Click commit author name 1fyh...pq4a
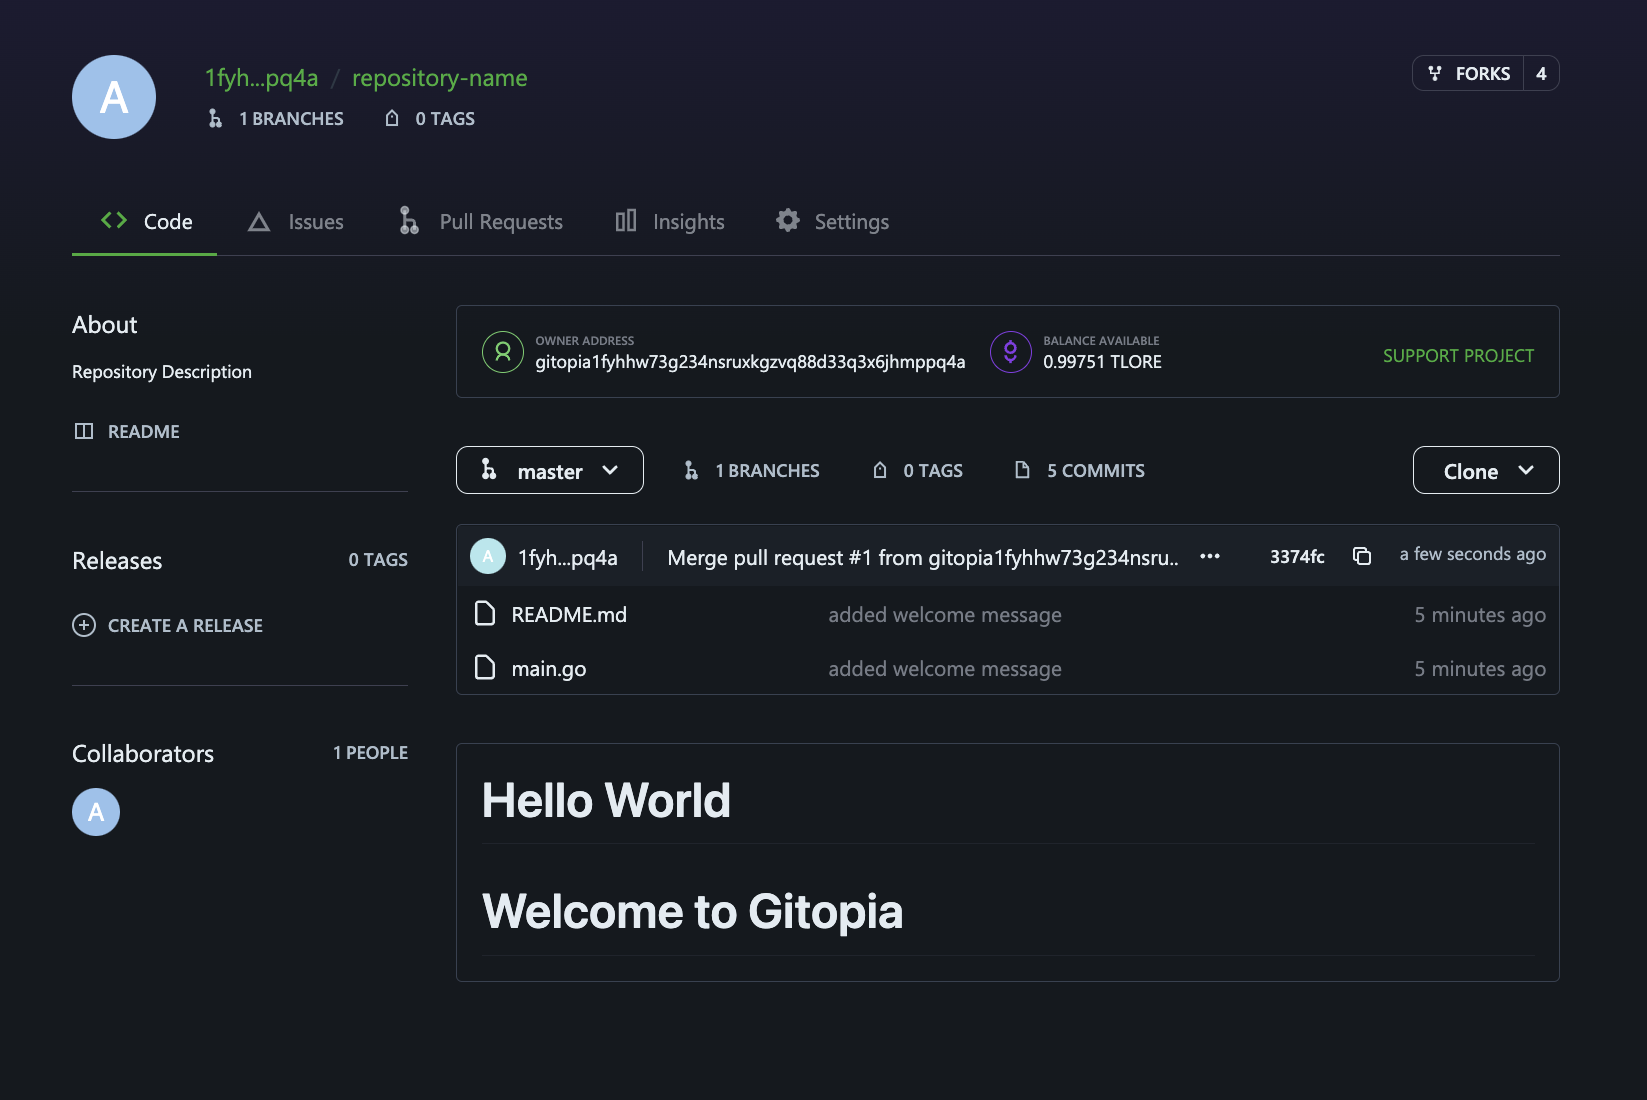 pos(568,558)
